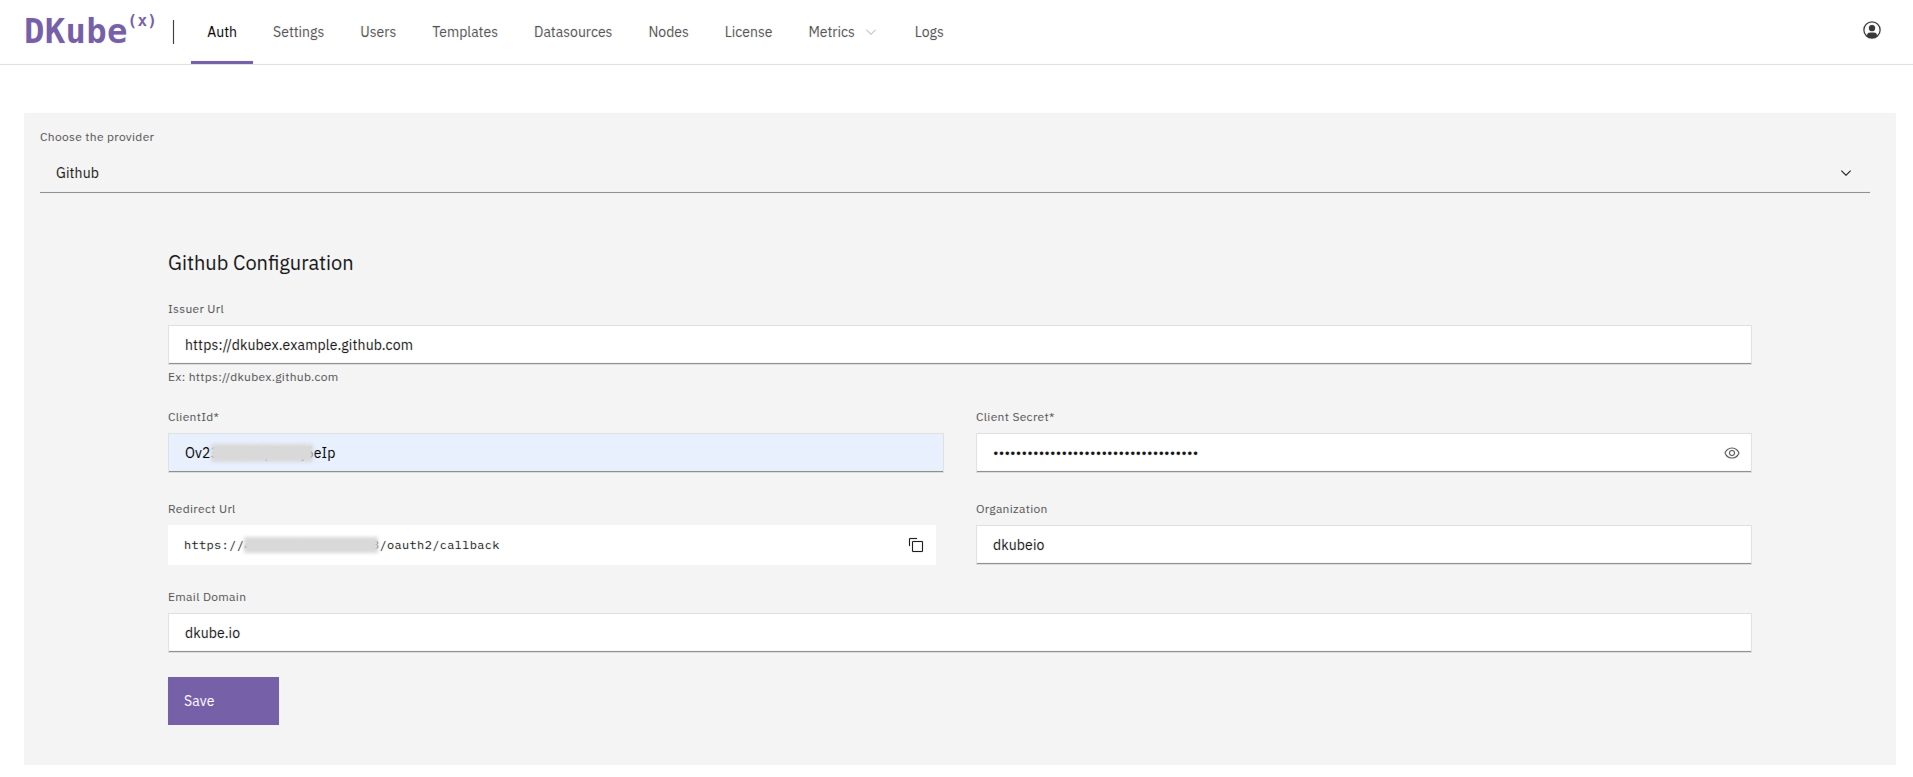
Task: Show the Client Secret with eye icon
Action: click(x=1731, y=453)
